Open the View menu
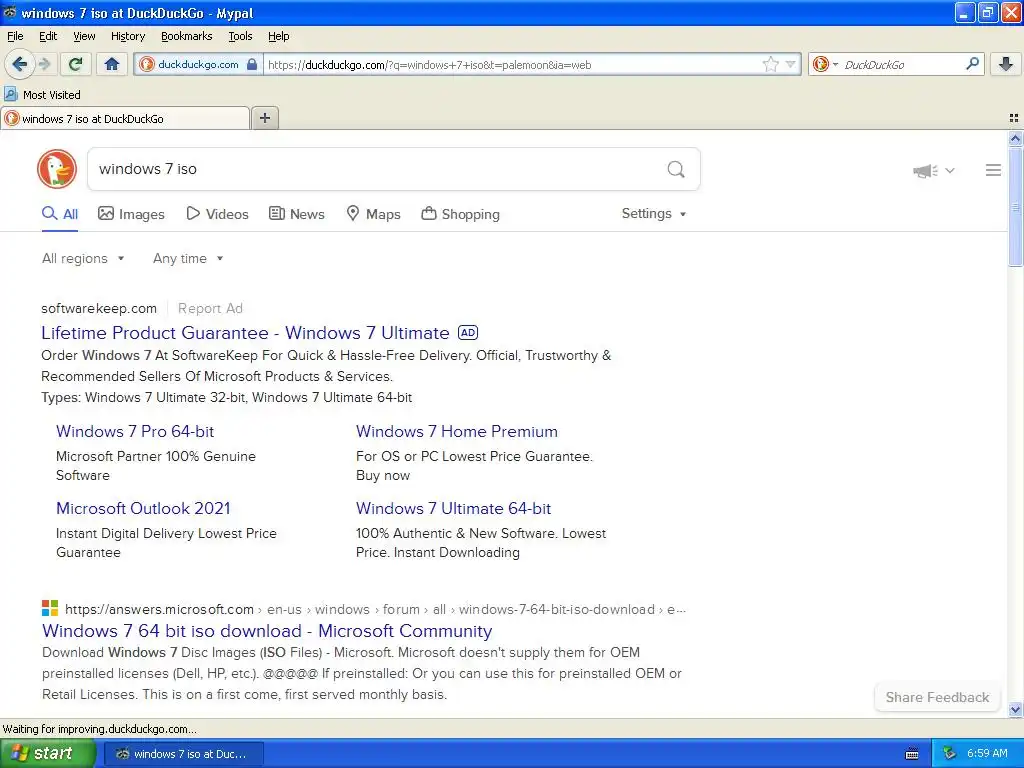 pos(84,36)
